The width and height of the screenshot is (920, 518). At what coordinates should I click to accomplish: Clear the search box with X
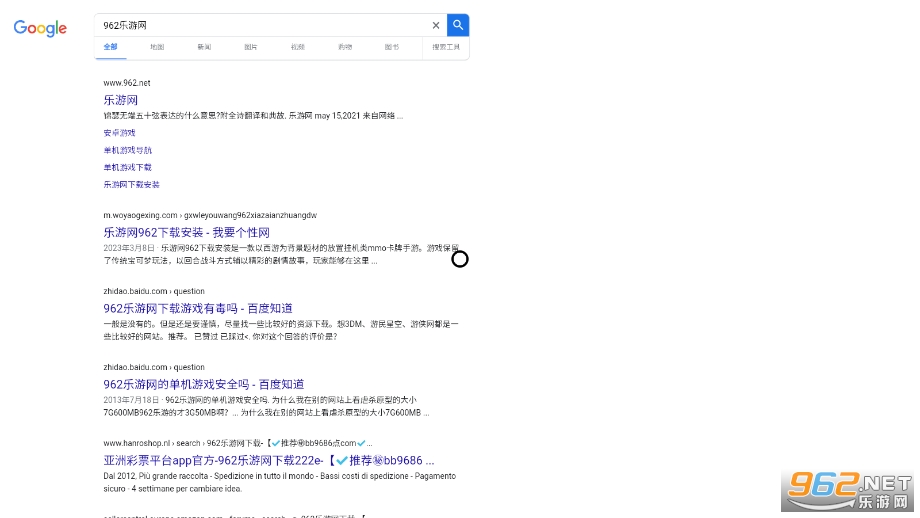click(436, 25)
